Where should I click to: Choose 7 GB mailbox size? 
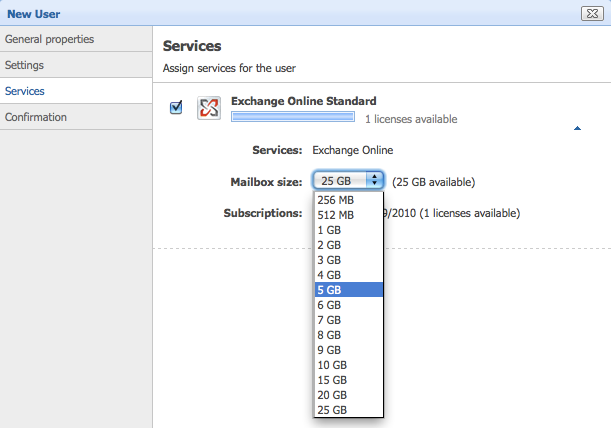click(349, 320)
